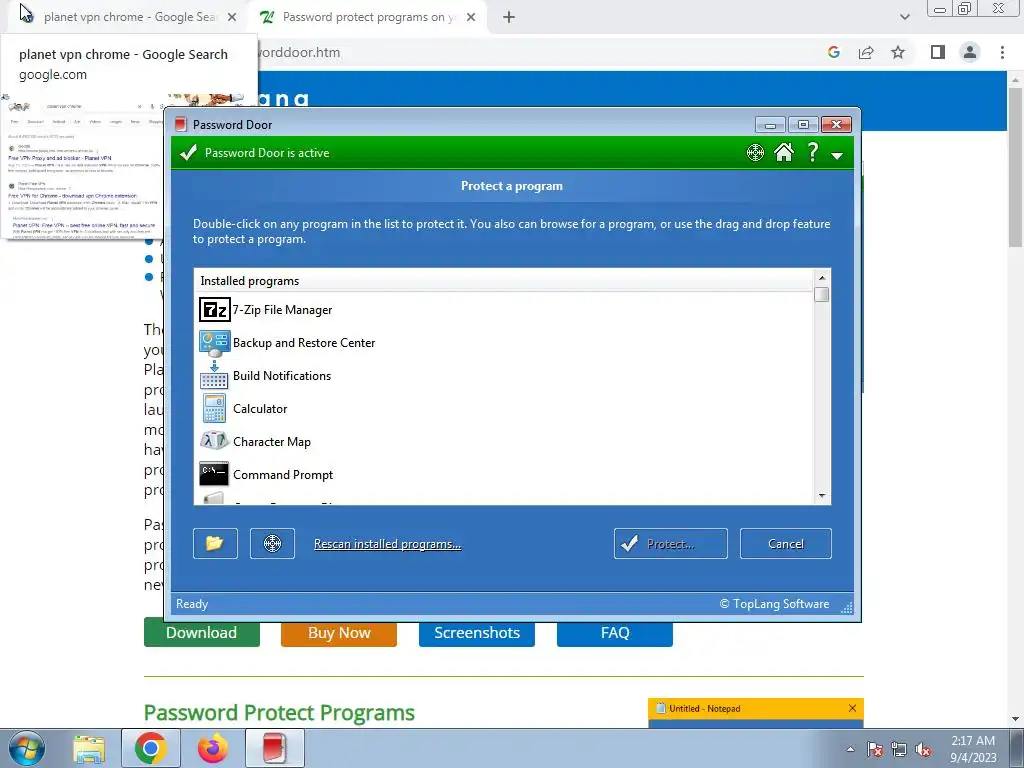The image size is (1024, 768).
Task: Click the planet vpn tab preview thumbnail
Action: (x=84, y=168)
